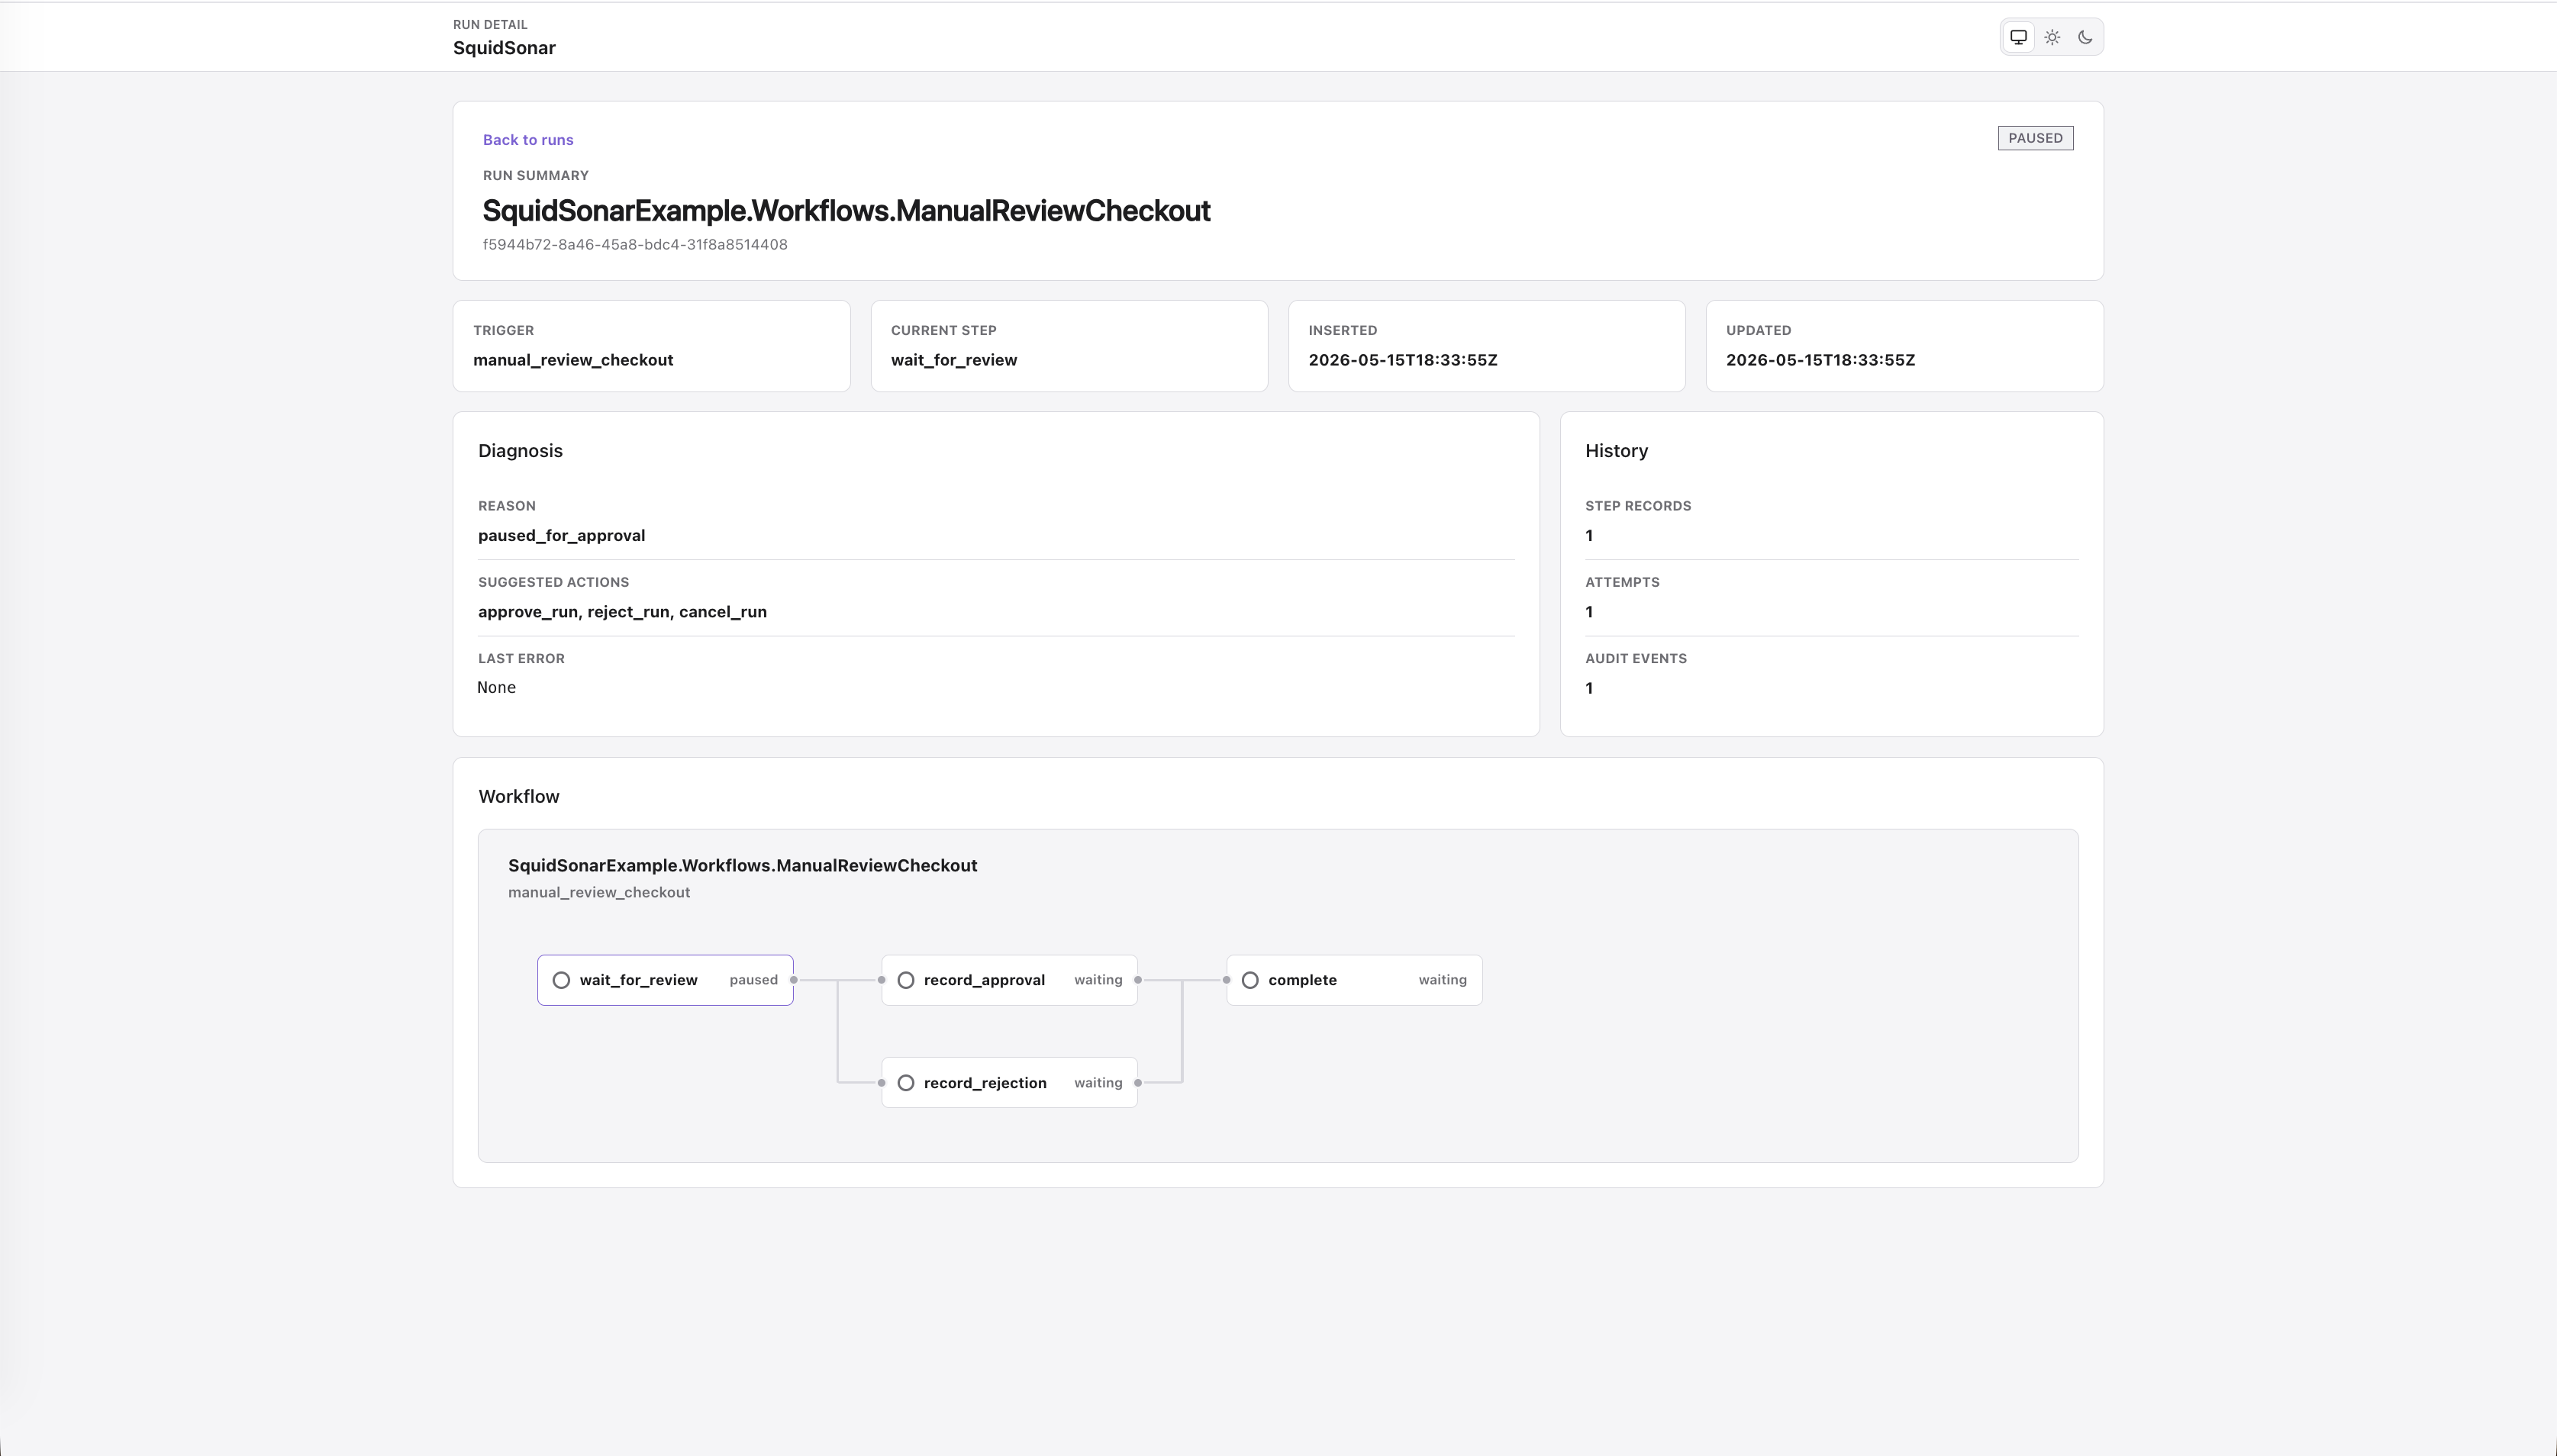The height and width of the screenshot is (1456, 2557).
Task: Click paused label on wait_for_review node
Action: pos(753,980)
